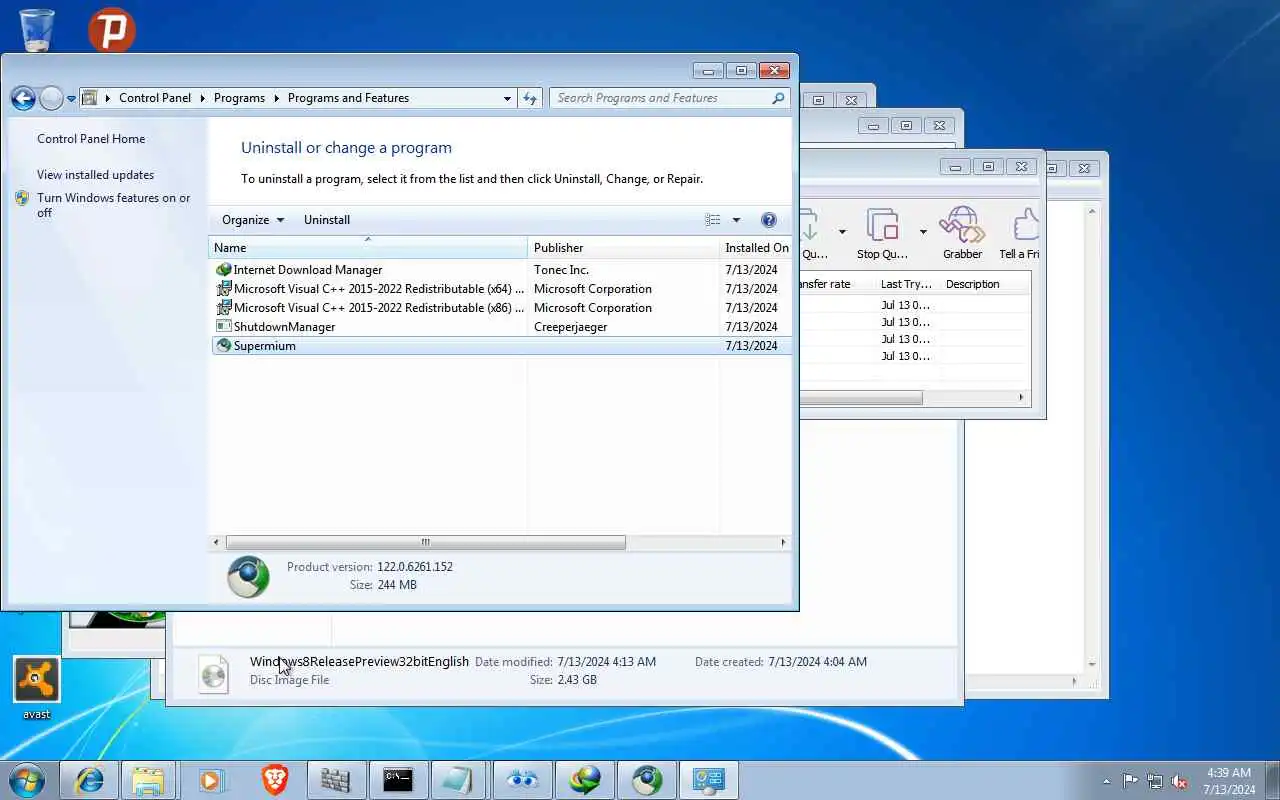1280x800 pixels.
Task: Switch to the brick wall firewall taskbar icon
Action: tap(336, 780)
